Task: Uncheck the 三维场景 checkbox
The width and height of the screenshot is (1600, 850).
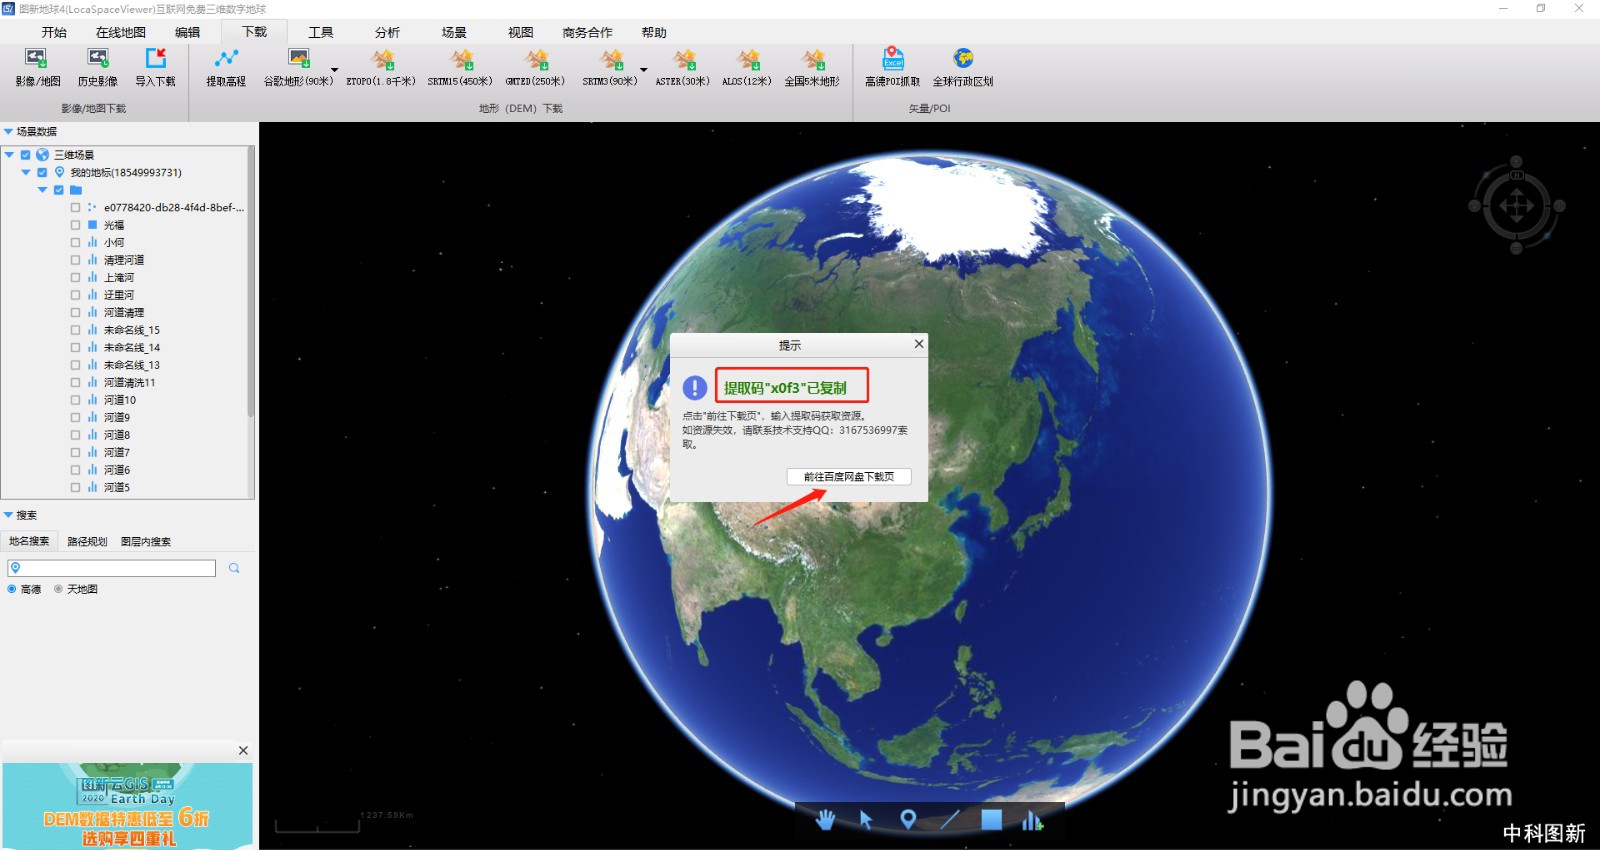Action: point(26,155)
